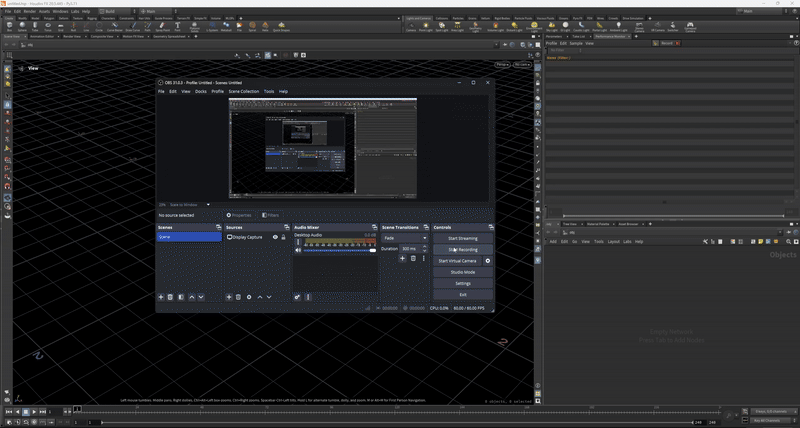The image size is (800, 428).
Task: Select the Spiral shelf tool
Action: [252, 26]
